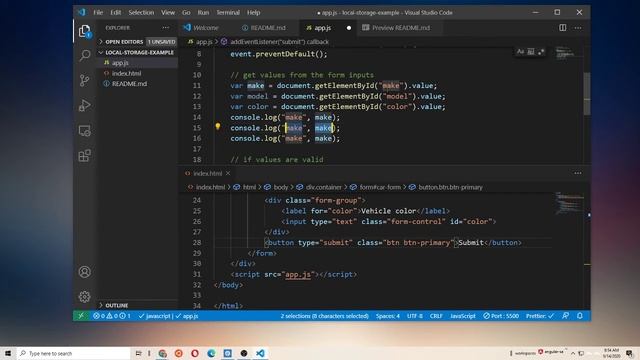Change encoding UTF-8
The width and height of the screenshot is (640, 360).
[x=415, y=316]
